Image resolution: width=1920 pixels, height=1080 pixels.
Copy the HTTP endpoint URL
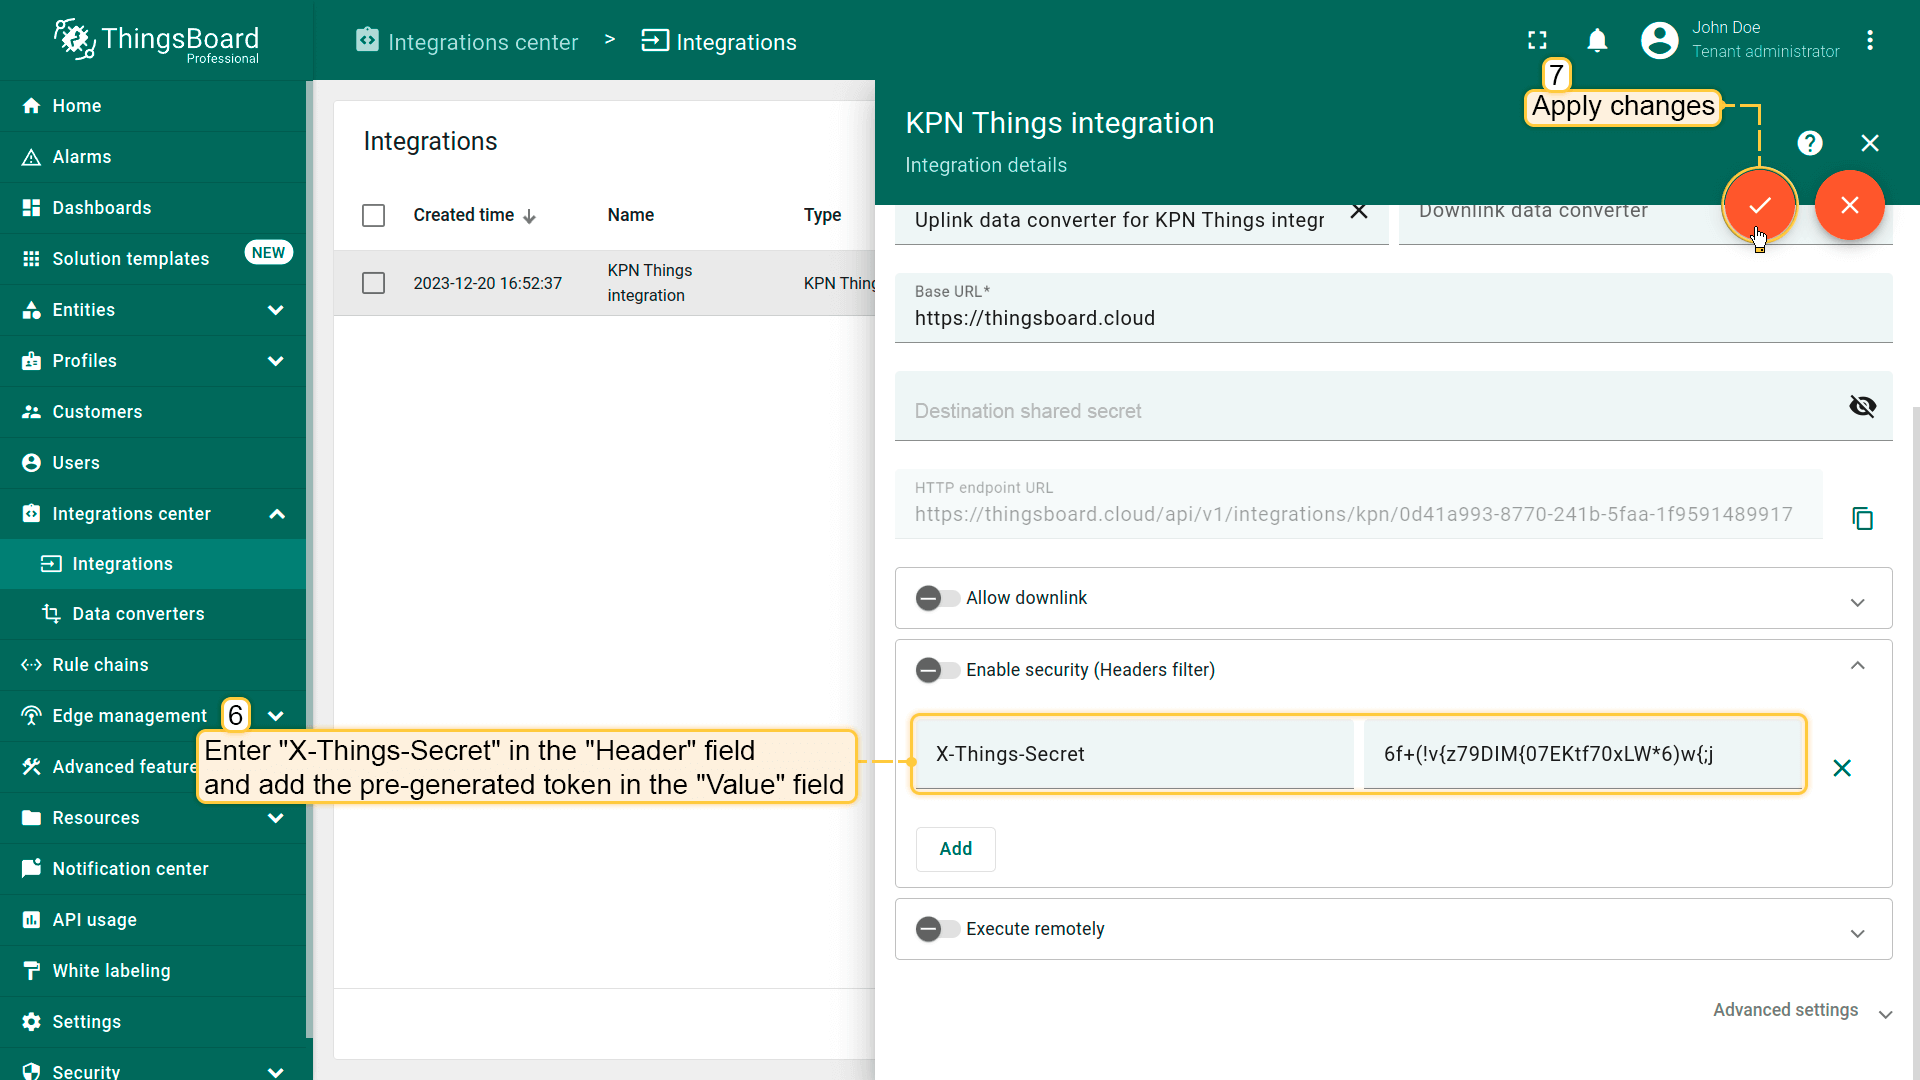tap(1862, 518)
